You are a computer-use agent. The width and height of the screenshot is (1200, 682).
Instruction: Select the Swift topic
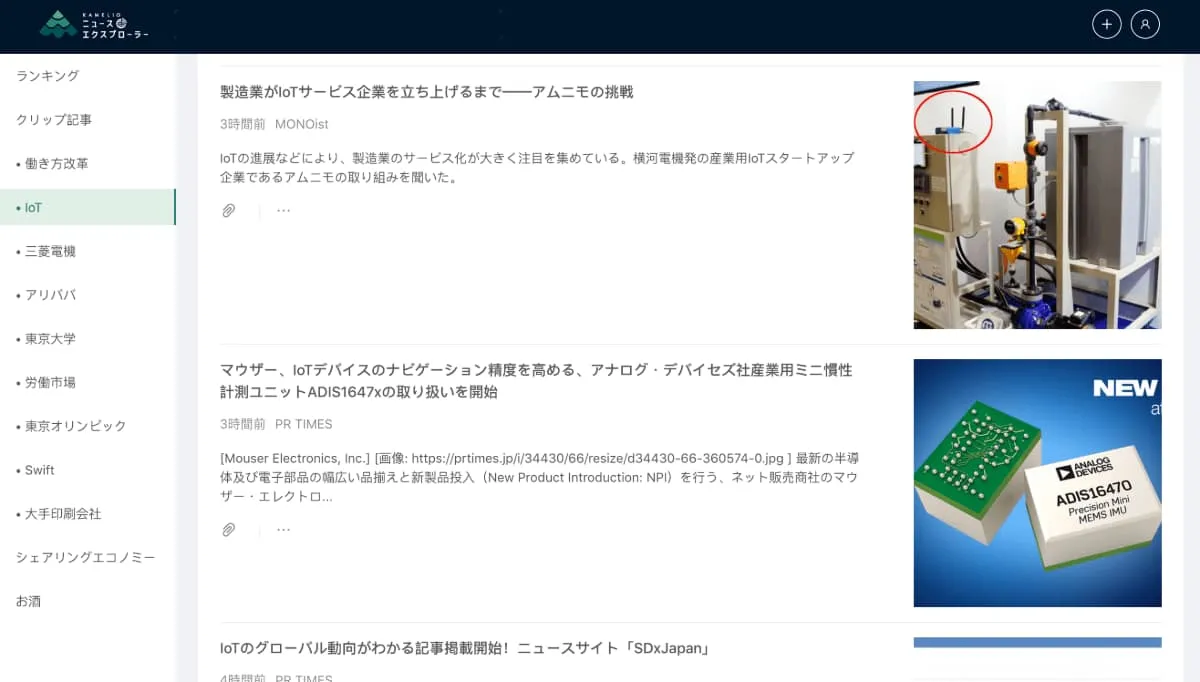coord(88,470)
